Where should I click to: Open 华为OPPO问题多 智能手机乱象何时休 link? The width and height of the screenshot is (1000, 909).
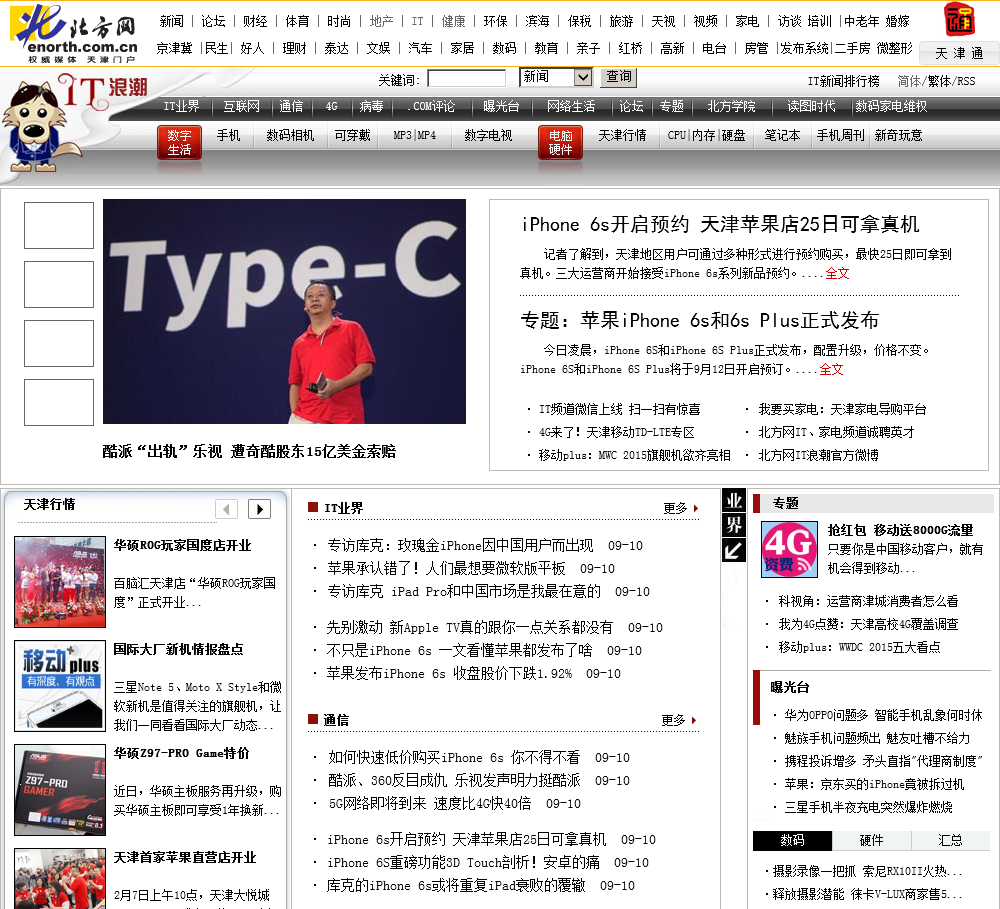click(x=883, y=716)
